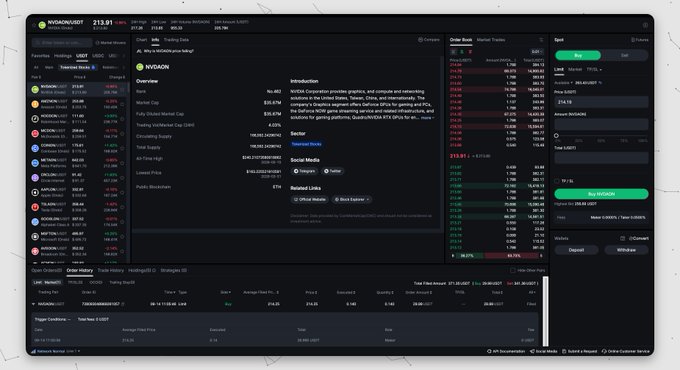Select the USDC market tab
Screen dimensions: 680x370
tap(98, 56)
